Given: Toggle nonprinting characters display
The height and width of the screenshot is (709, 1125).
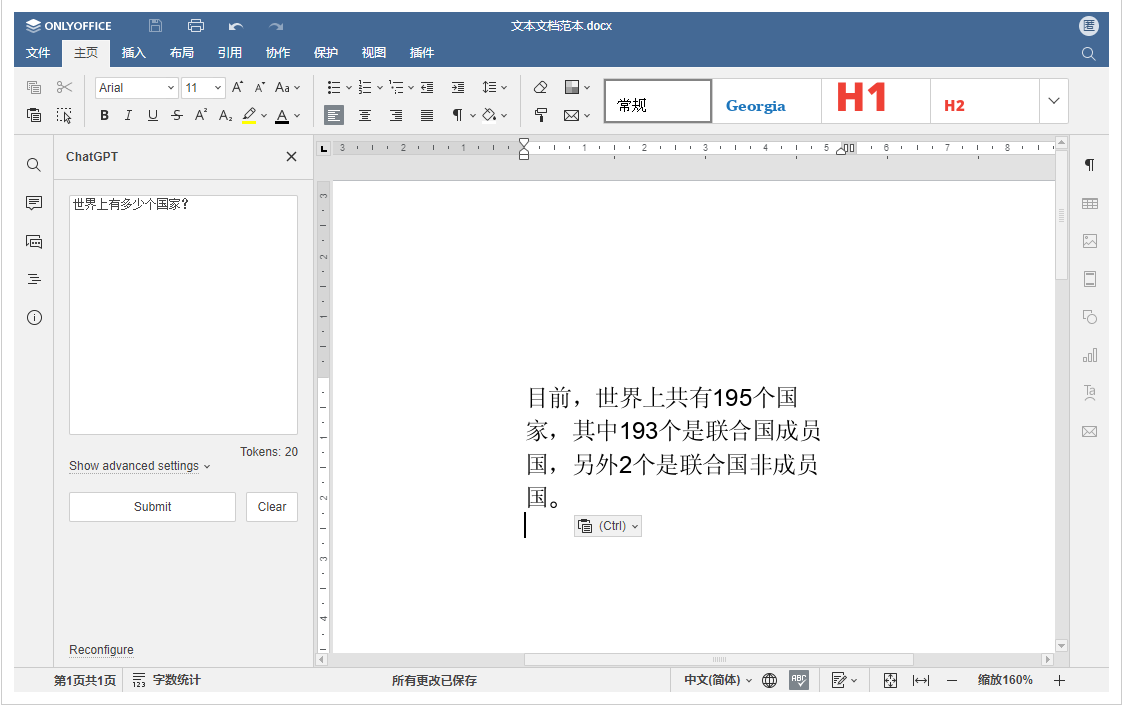Looking at the screenshot, I should 456,115.
